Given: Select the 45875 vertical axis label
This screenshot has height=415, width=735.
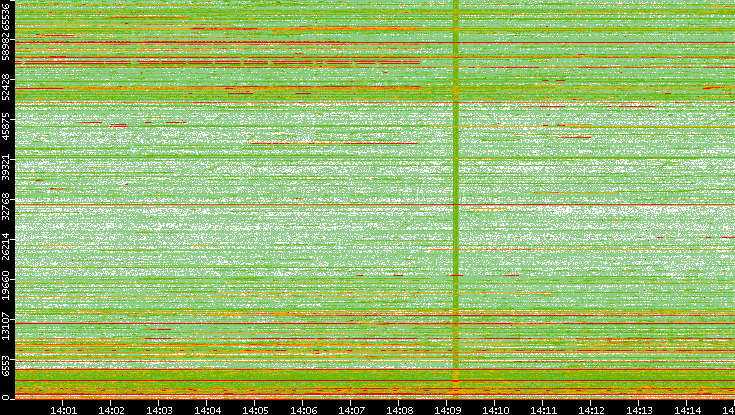Looking at the screenshot, I should 5,126.
